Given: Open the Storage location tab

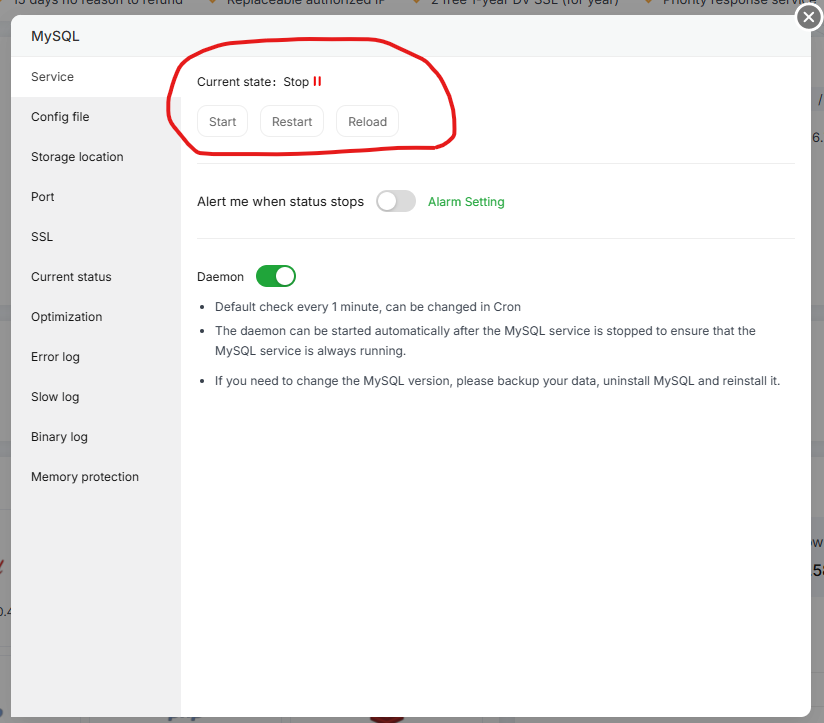Looking at the screenshot, I should [96, 157].
